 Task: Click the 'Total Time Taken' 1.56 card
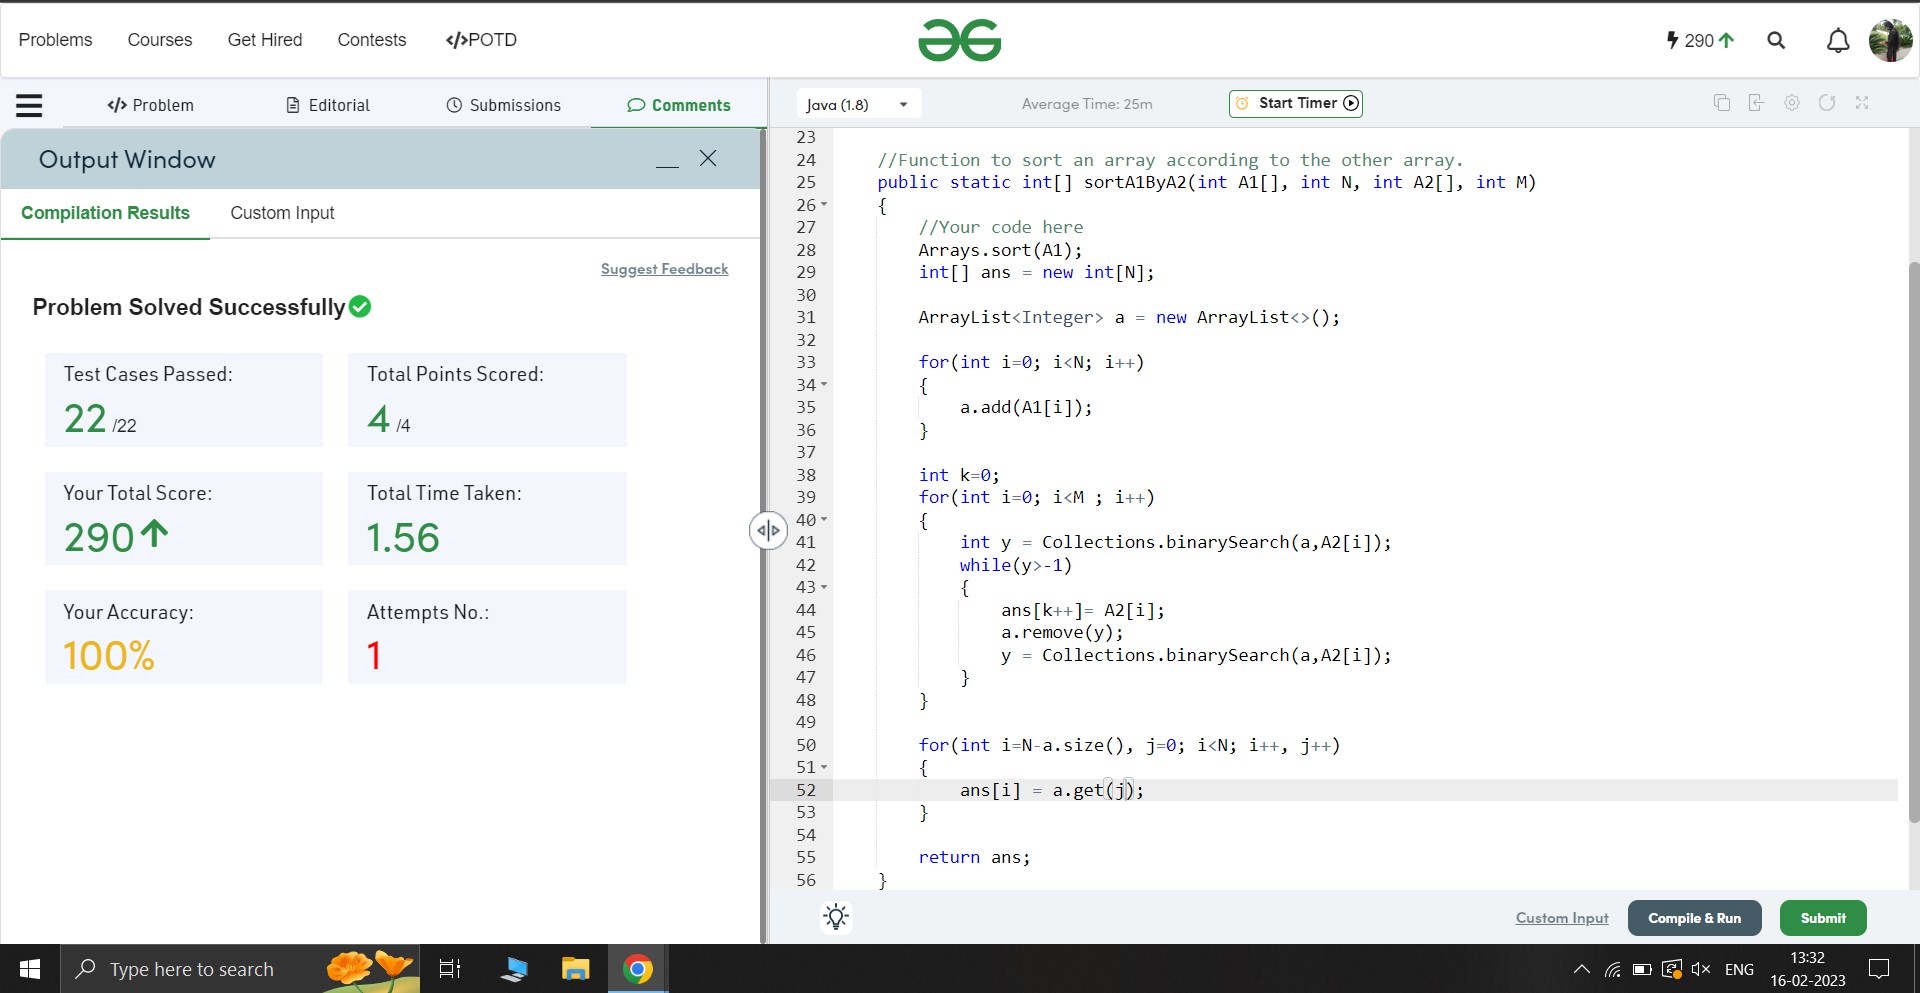click(487, 518)
